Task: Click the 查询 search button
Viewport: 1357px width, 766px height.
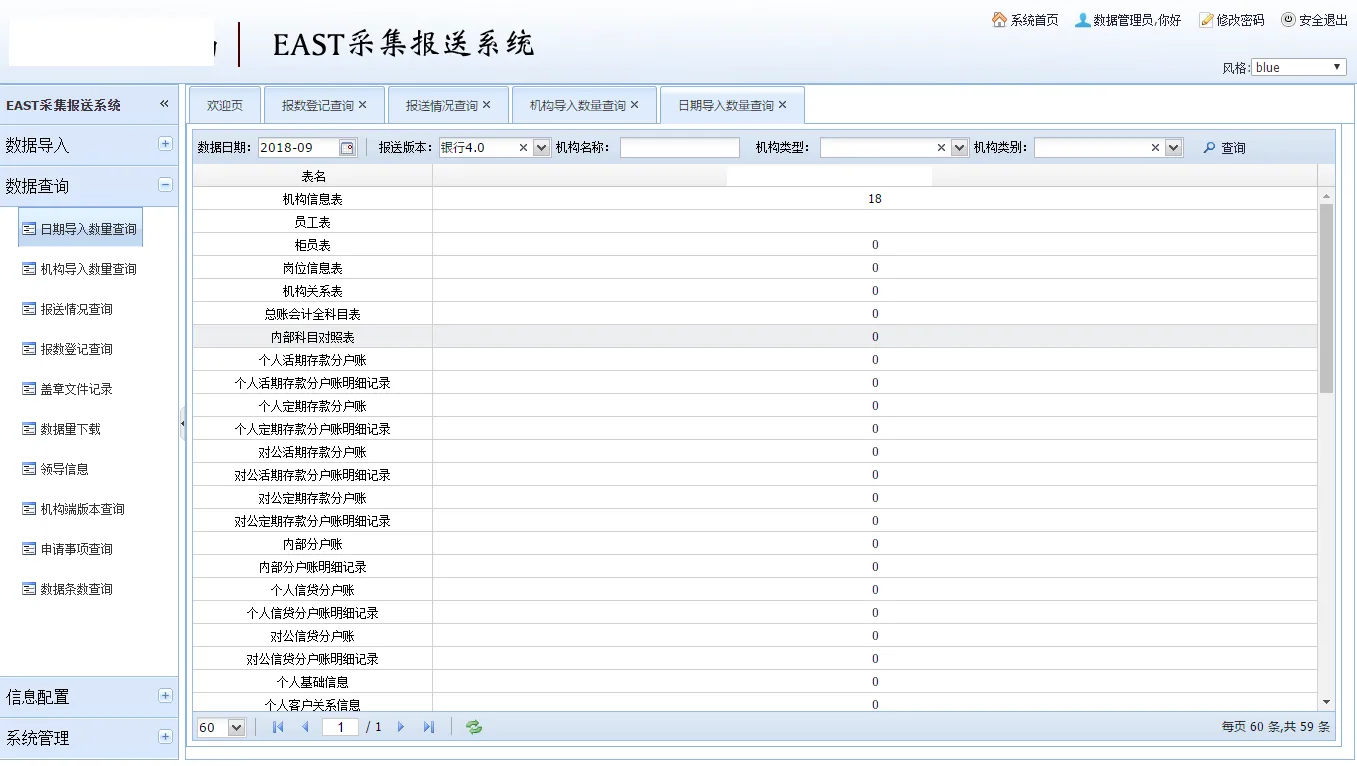Action: (x=1224, y=148)
